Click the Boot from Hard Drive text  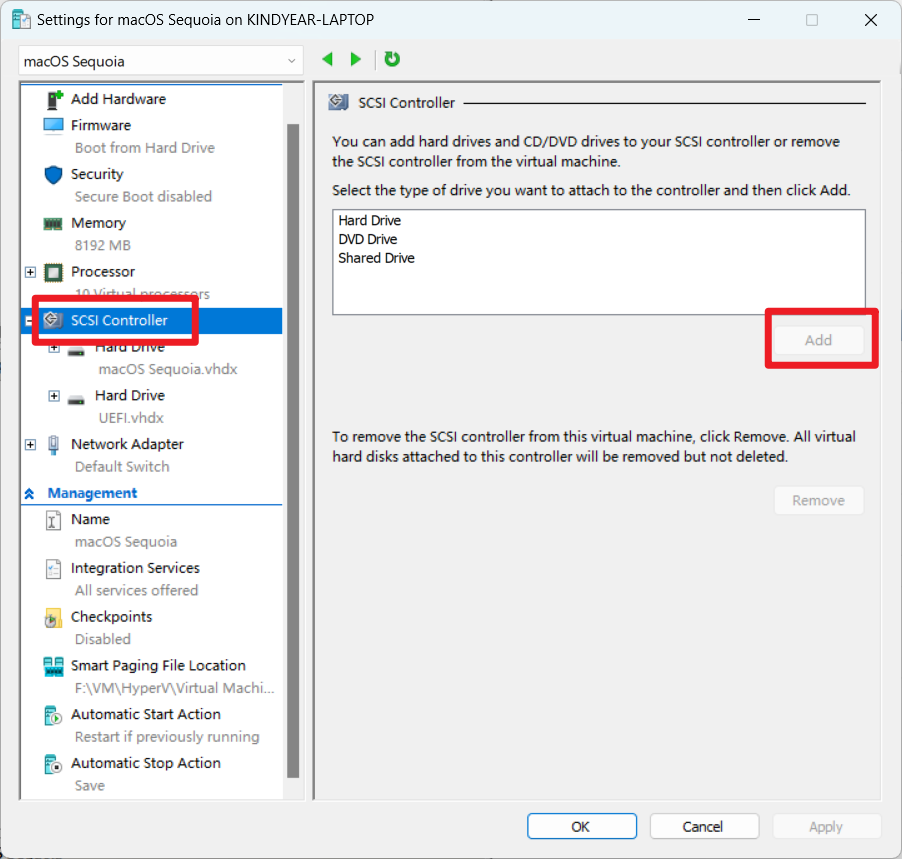coord(145,148)
